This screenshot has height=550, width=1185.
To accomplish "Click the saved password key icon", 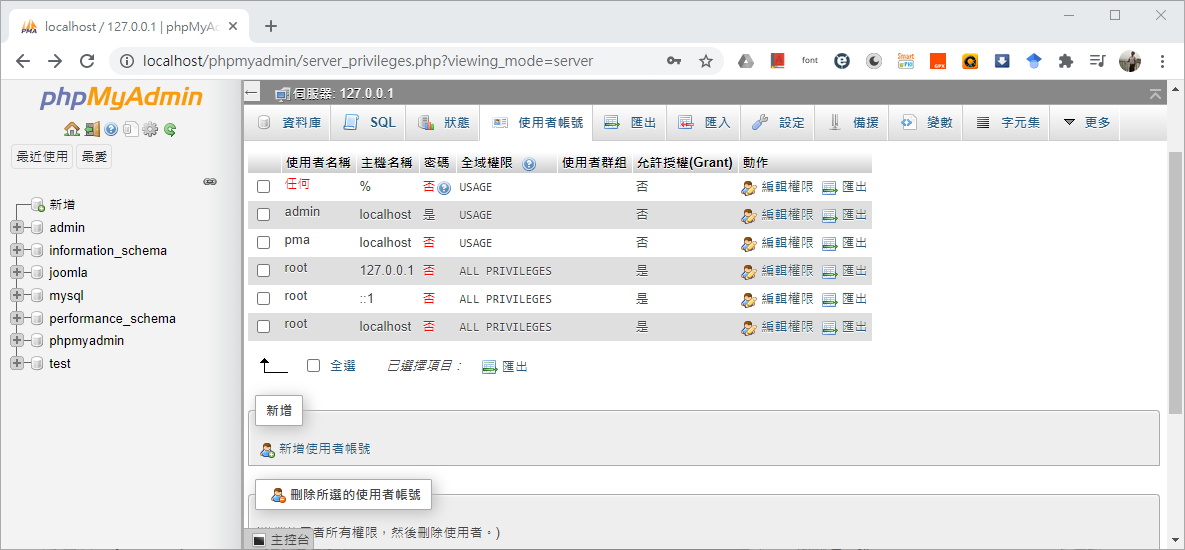I will 674,61.
